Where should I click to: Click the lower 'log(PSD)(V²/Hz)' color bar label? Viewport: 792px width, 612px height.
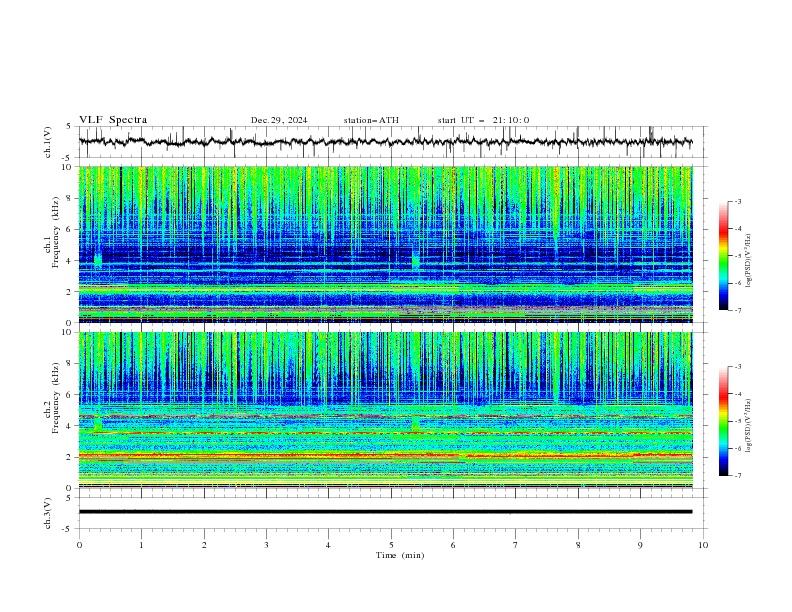749,426
